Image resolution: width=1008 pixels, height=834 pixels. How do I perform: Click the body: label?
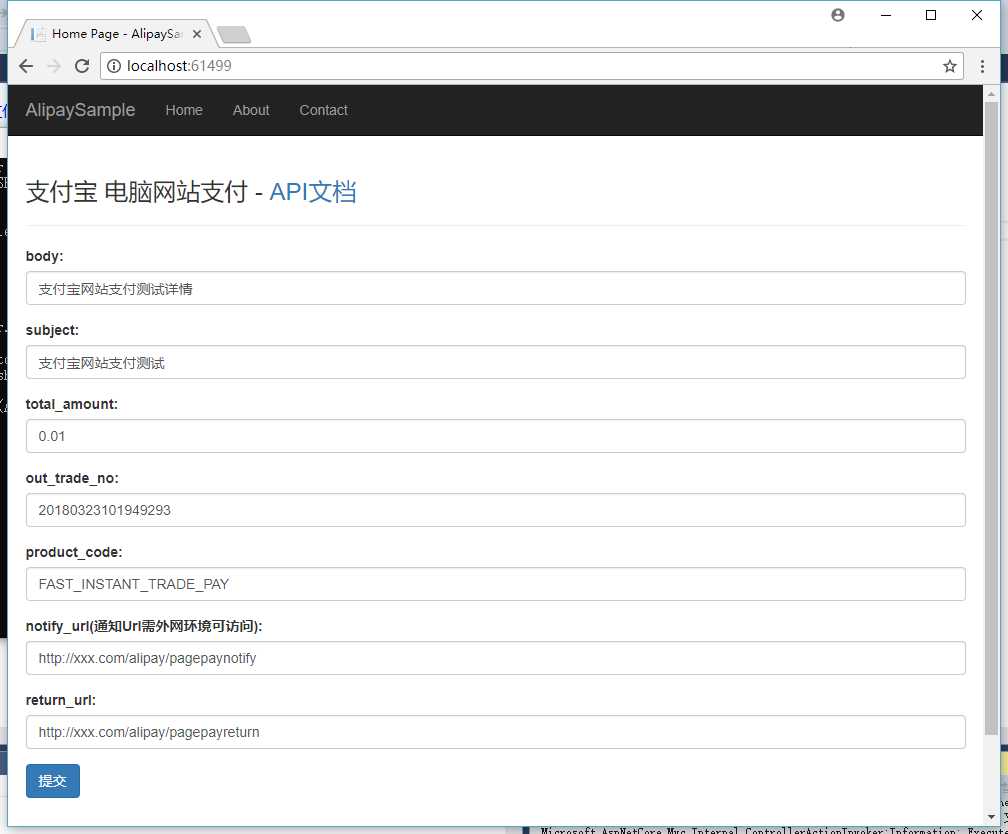pyautogui.click(x=44, y=256)
